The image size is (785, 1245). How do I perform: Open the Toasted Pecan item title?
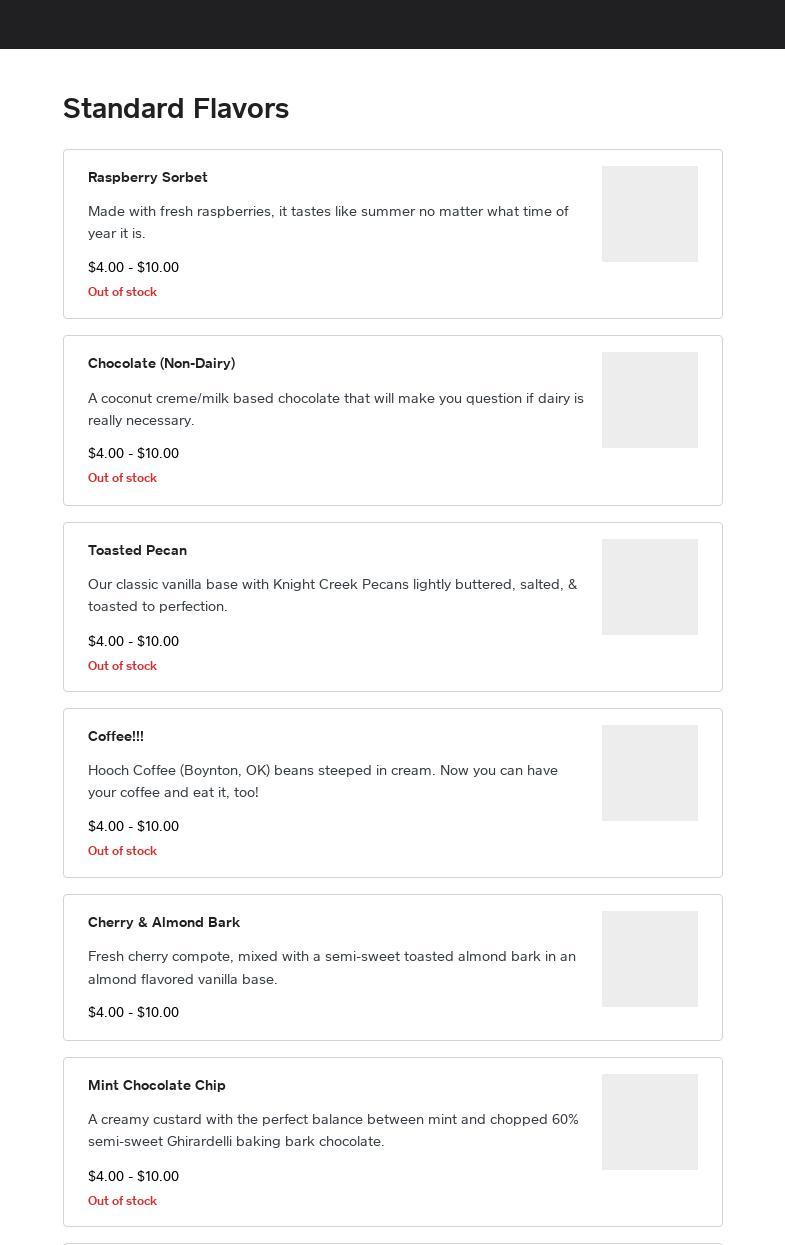pos(137,550)
